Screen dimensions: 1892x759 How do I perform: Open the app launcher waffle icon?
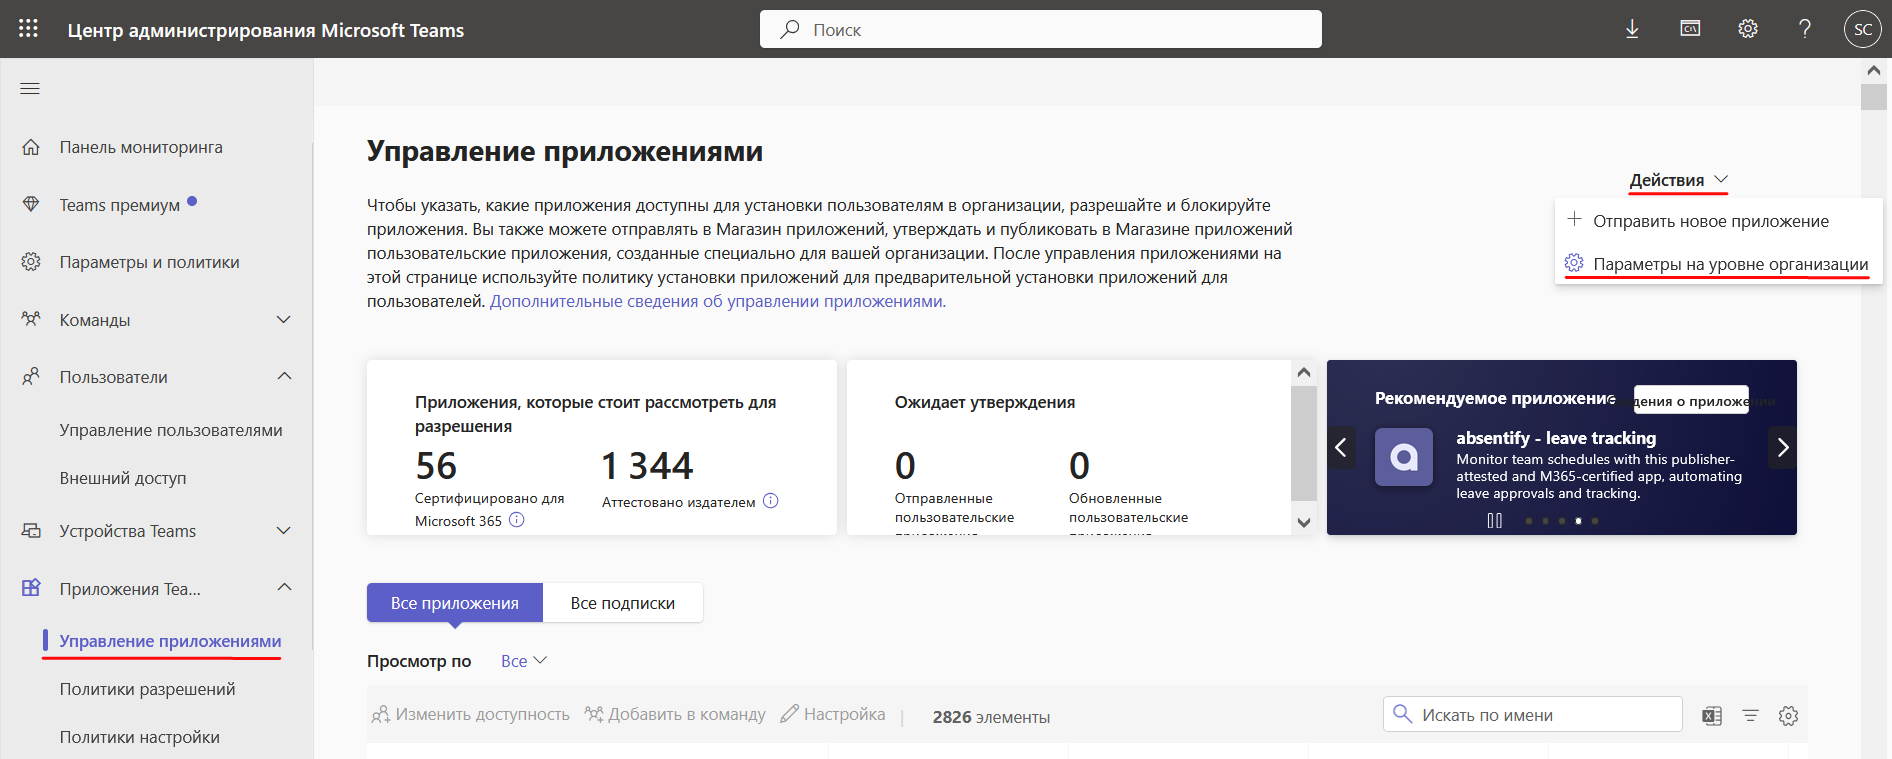click(x=28, y=29)
